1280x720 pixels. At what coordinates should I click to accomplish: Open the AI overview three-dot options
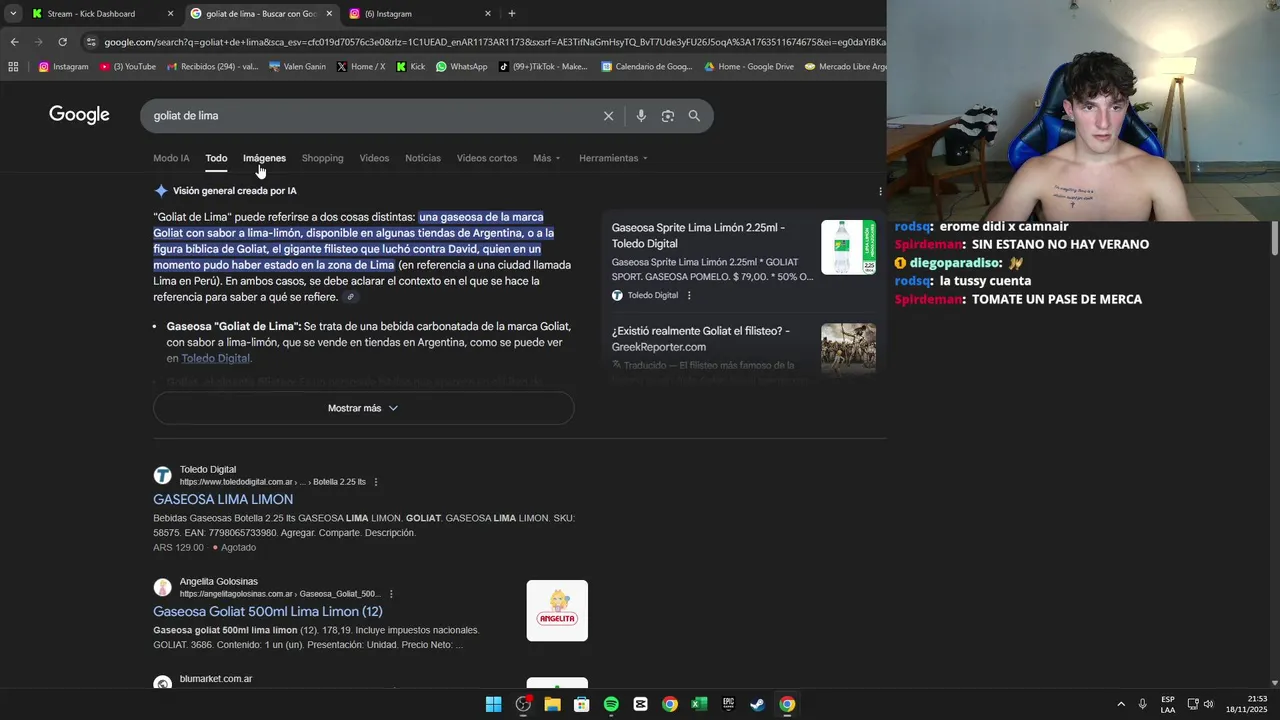pos(880,191)
